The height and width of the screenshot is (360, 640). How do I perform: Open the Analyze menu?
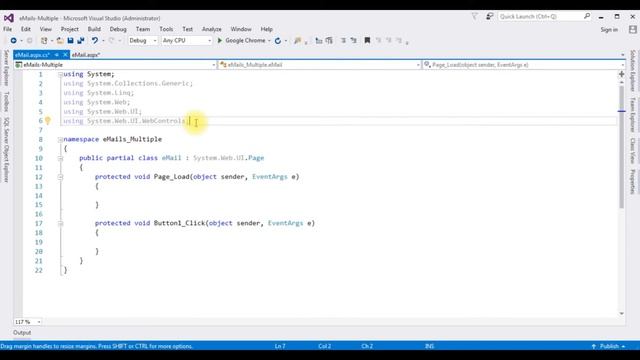point(211,29)
